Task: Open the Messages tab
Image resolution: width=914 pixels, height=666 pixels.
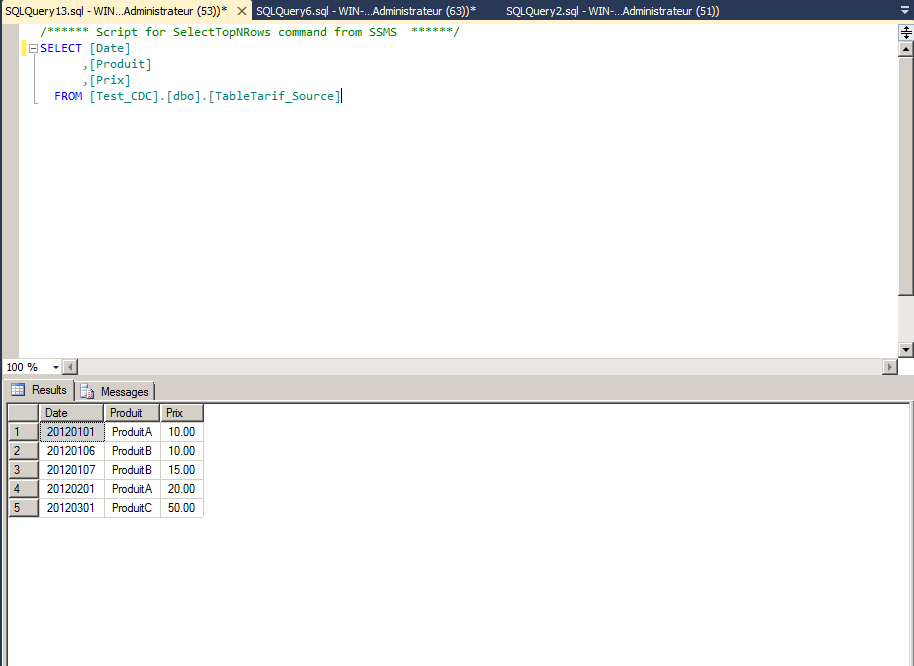Action: point(115,391)
